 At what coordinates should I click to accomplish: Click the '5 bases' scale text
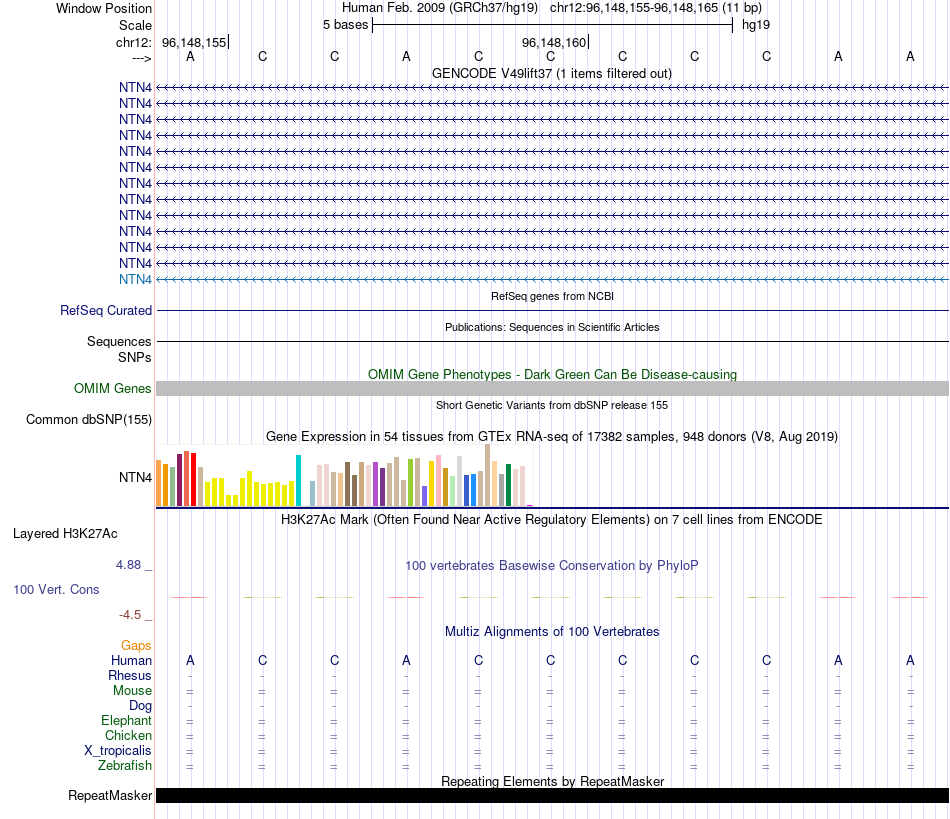(x=345, y=25)
